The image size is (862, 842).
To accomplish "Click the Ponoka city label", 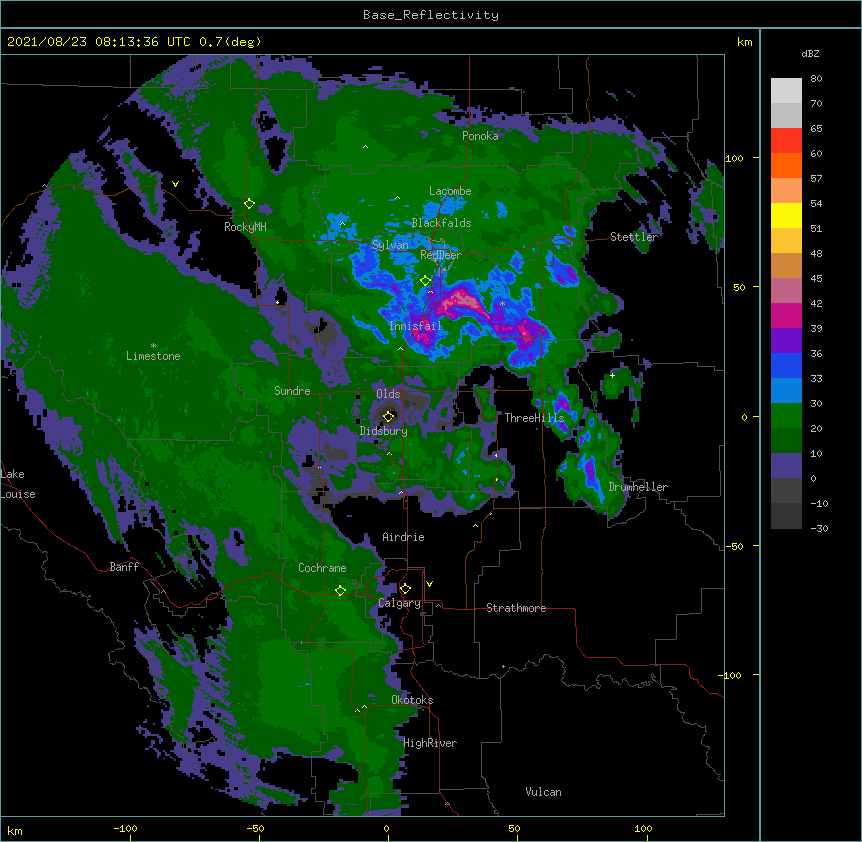I will 480,136.
